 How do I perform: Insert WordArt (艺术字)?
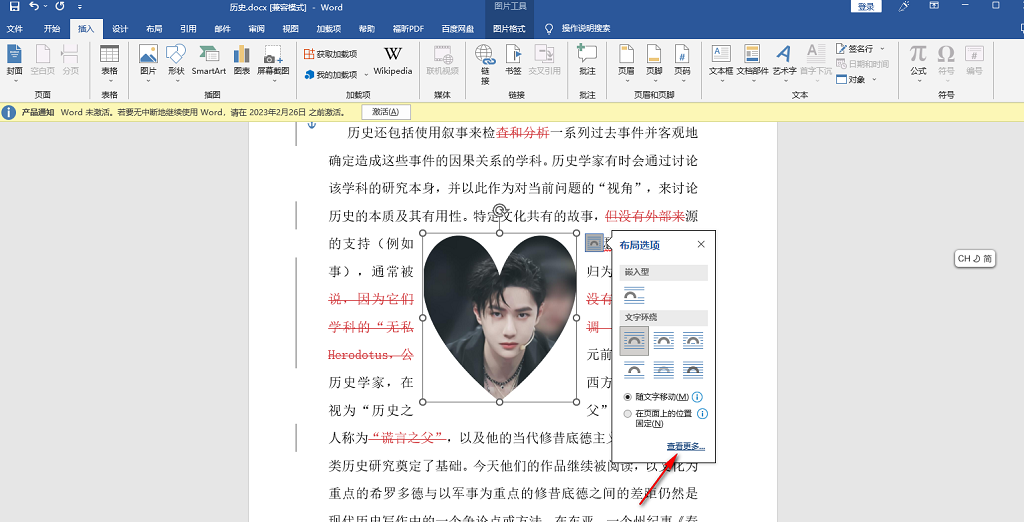pyautogui.click(x=784, y=63)
